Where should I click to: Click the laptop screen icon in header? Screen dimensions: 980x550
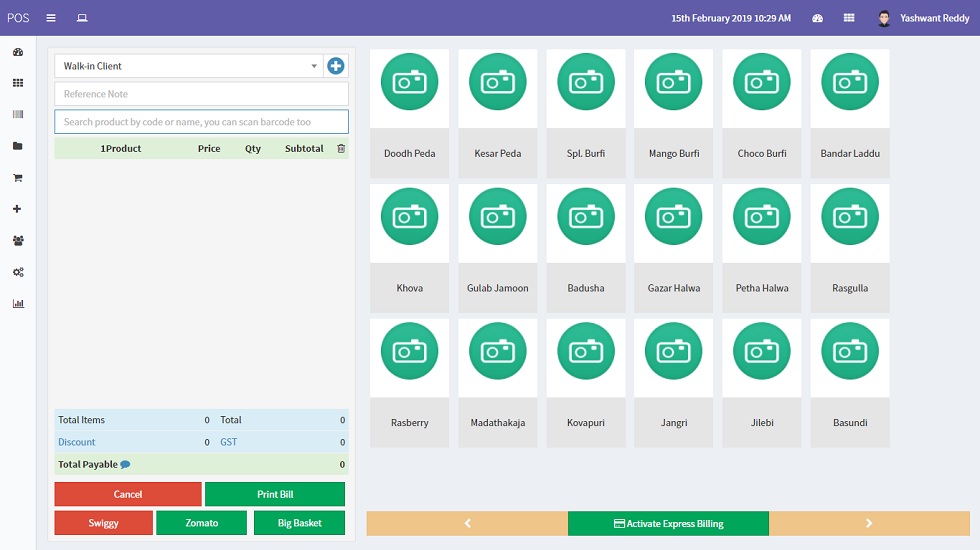click(82, 18)
